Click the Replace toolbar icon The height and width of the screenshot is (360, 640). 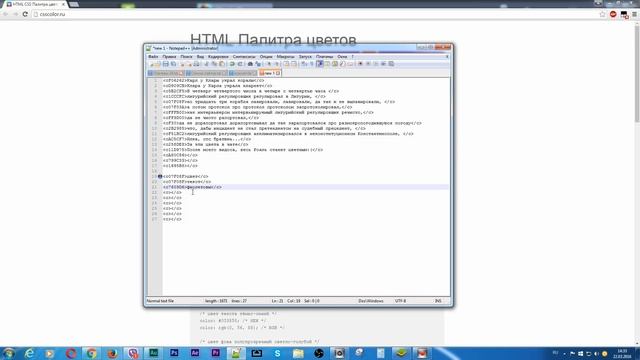coord(258,64)
